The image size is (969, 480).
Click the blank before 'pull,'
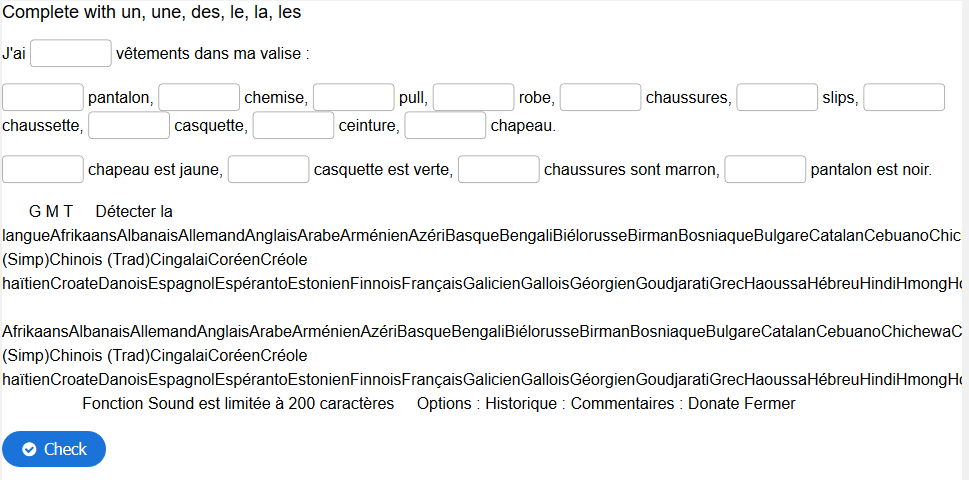click(353, 97)
